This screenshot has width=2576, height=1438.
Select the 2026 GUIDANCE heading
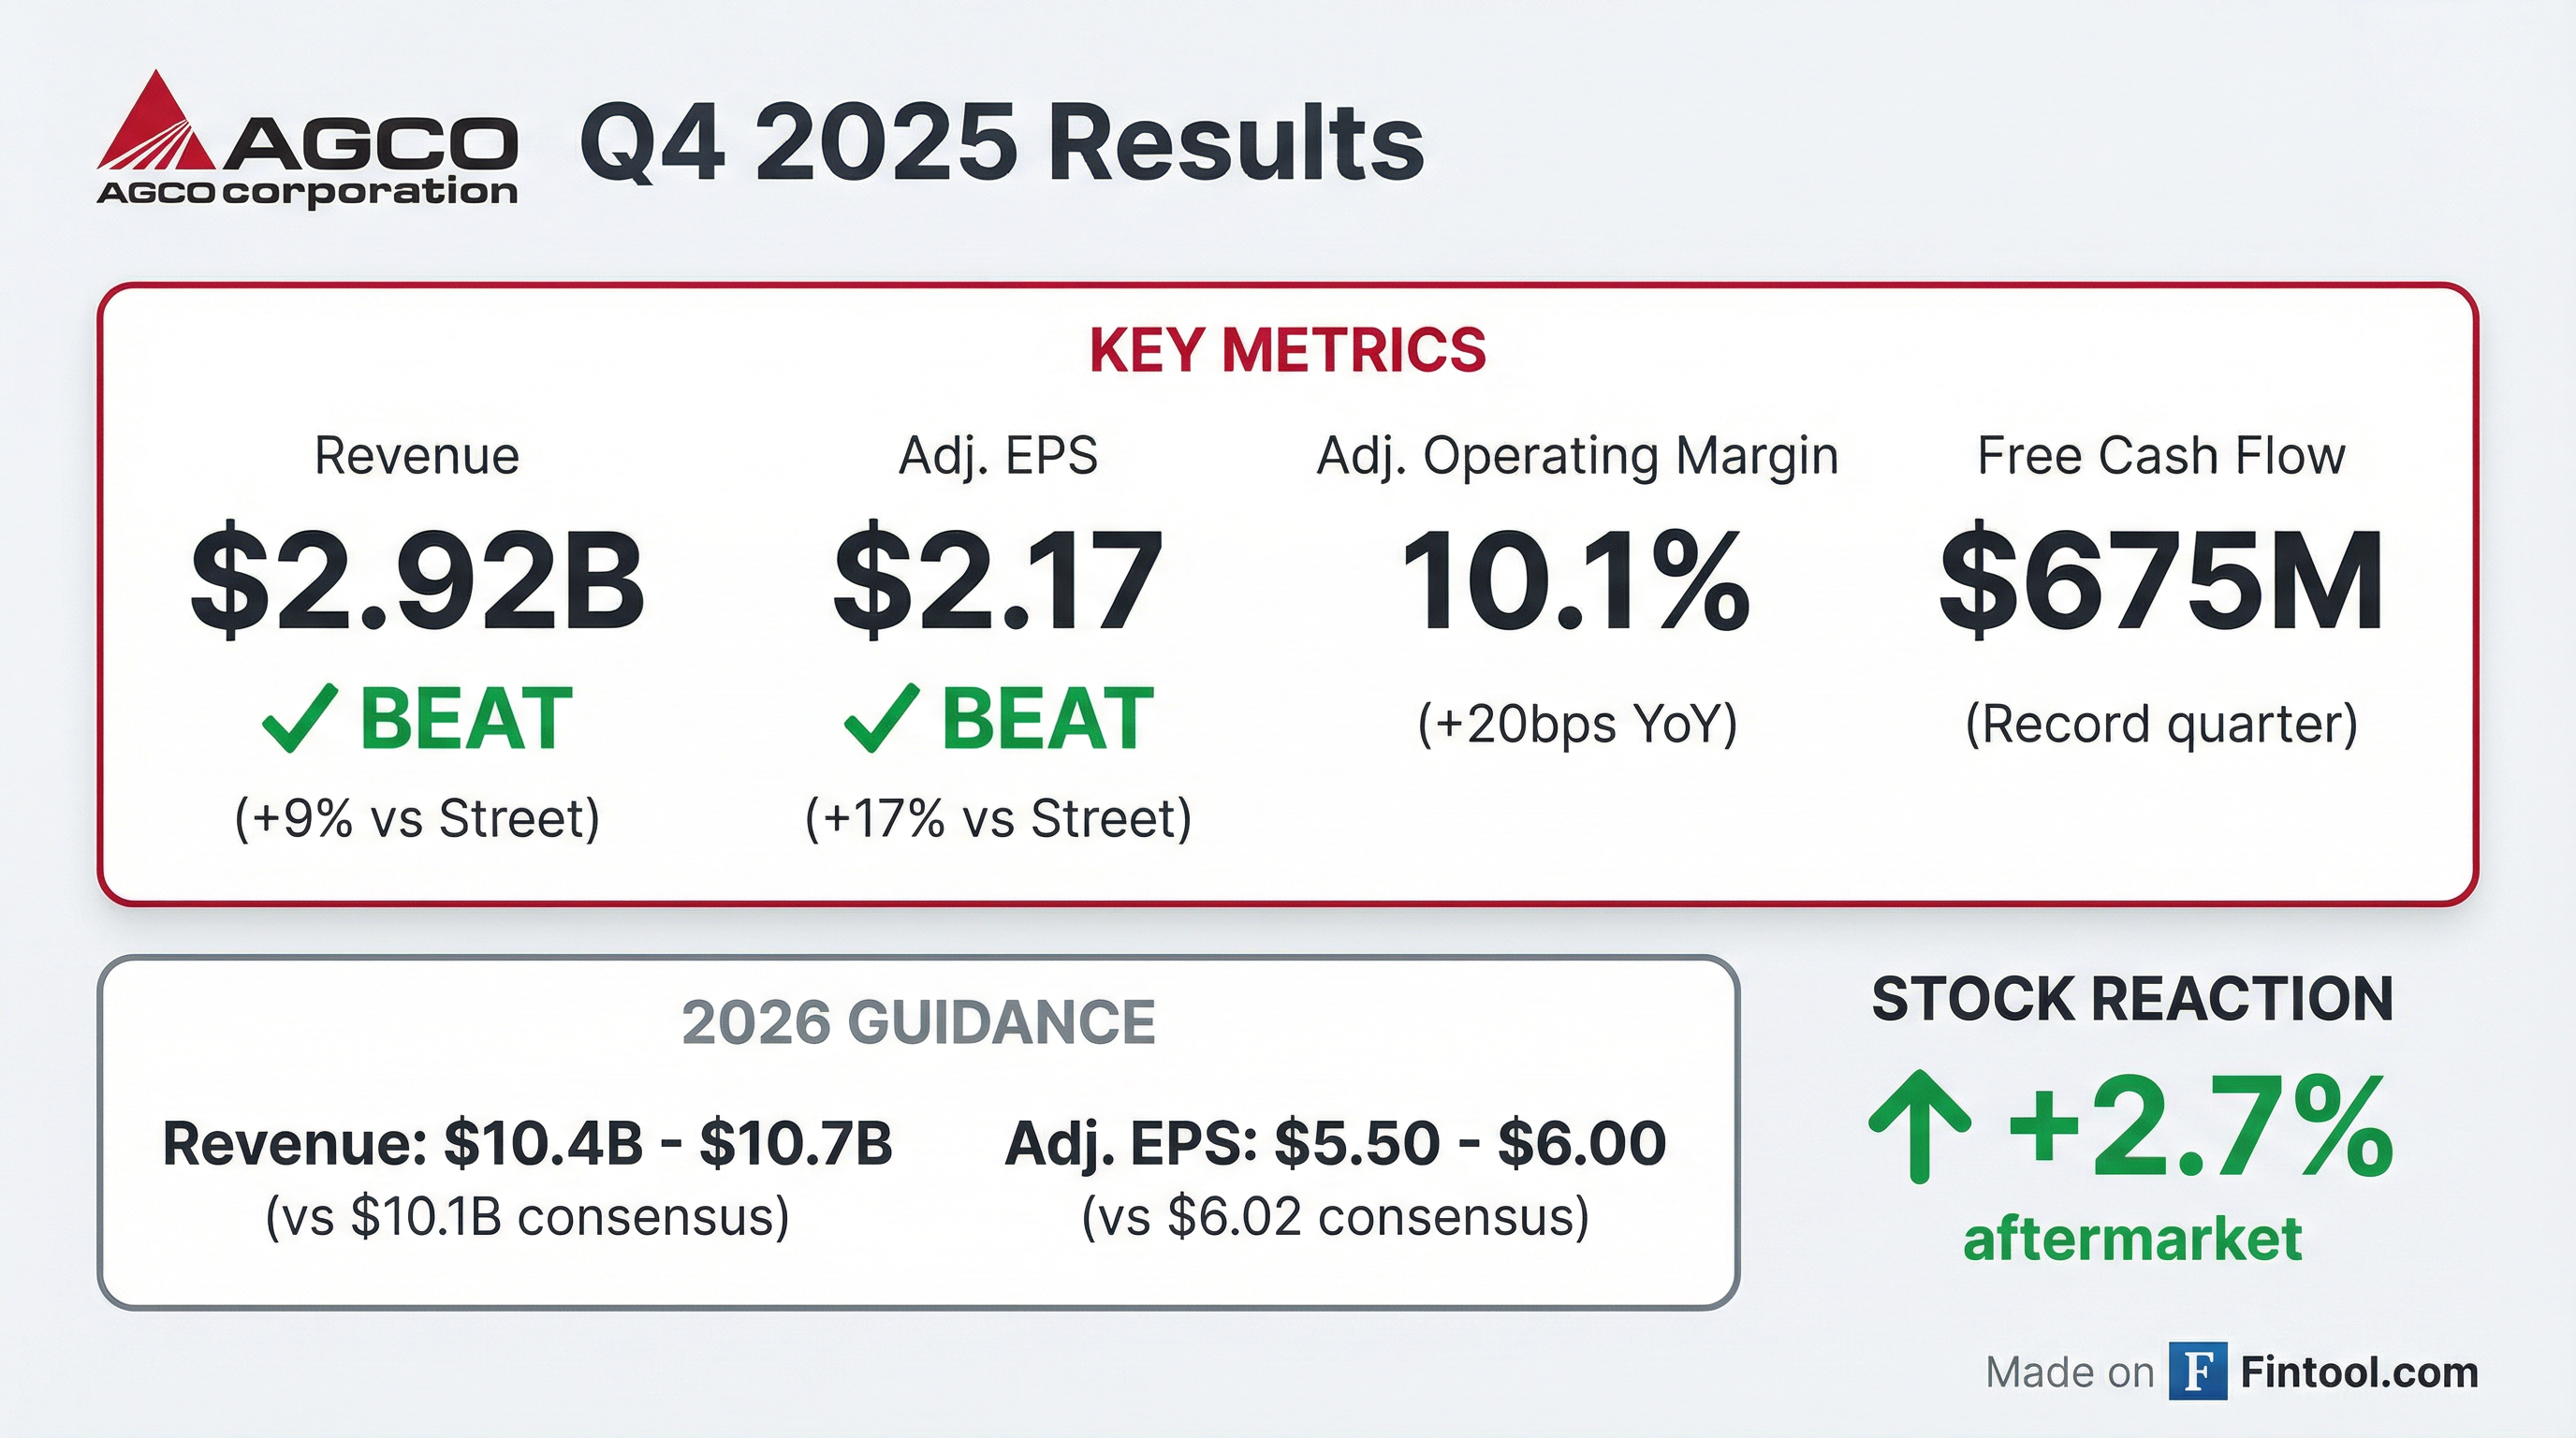pos(918,1022)
